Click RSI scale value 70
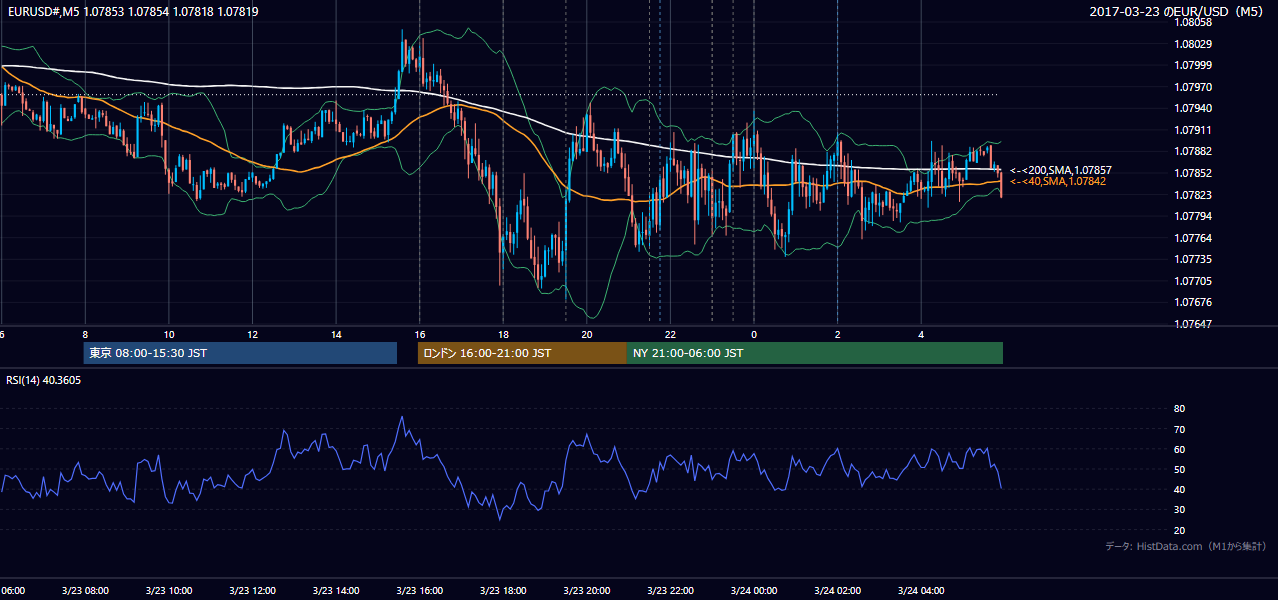Viewport: 1278px width, 600px height. tap(1179, 429)
